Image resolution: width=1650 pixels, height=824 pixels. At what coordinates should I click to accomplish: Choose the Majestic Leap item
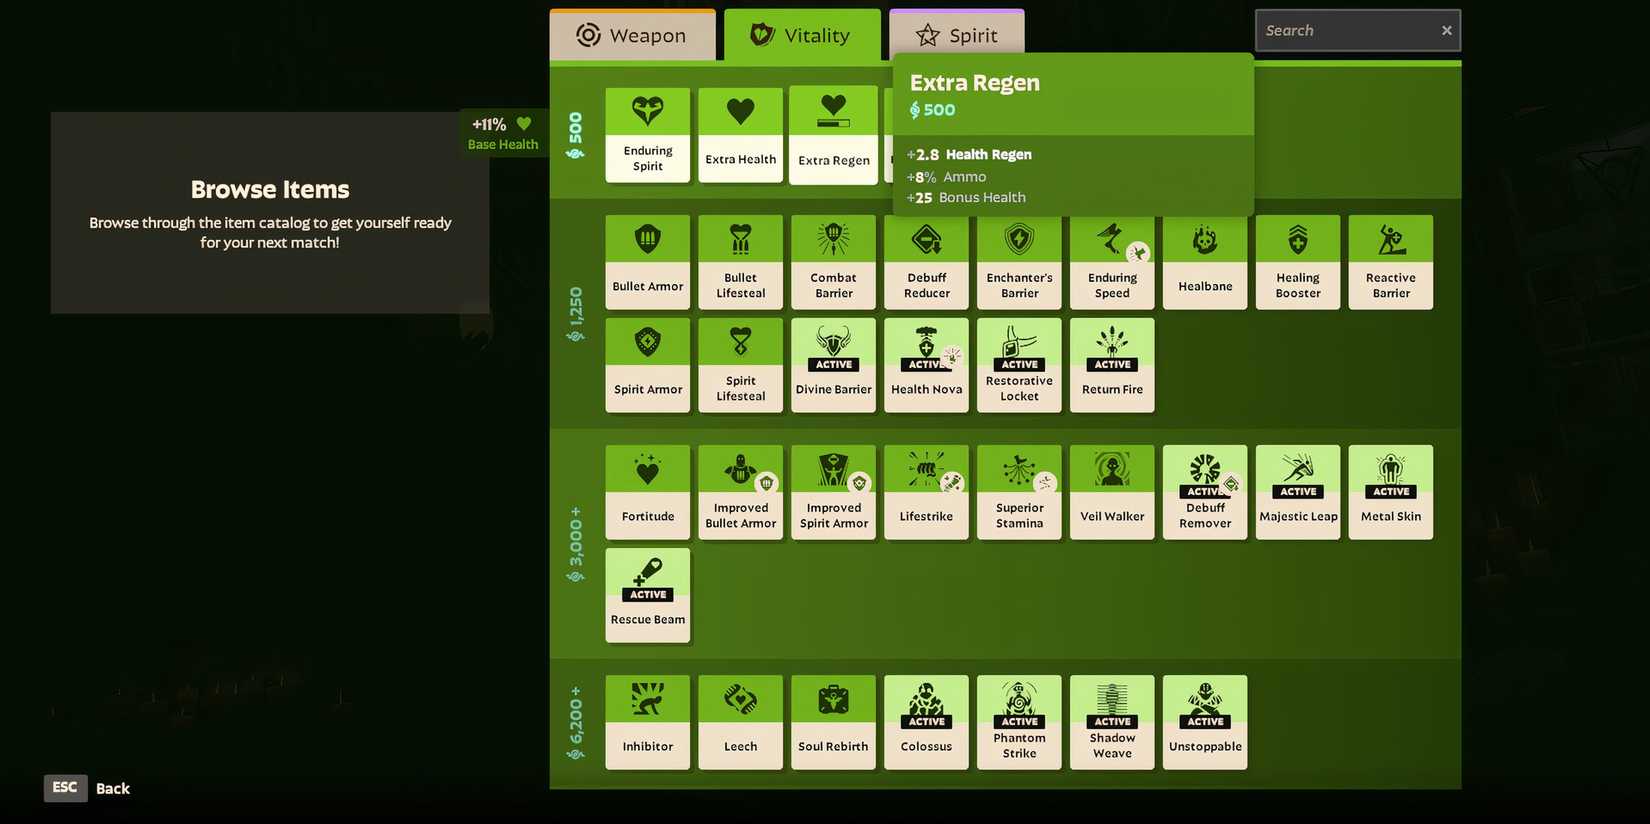1297,492
